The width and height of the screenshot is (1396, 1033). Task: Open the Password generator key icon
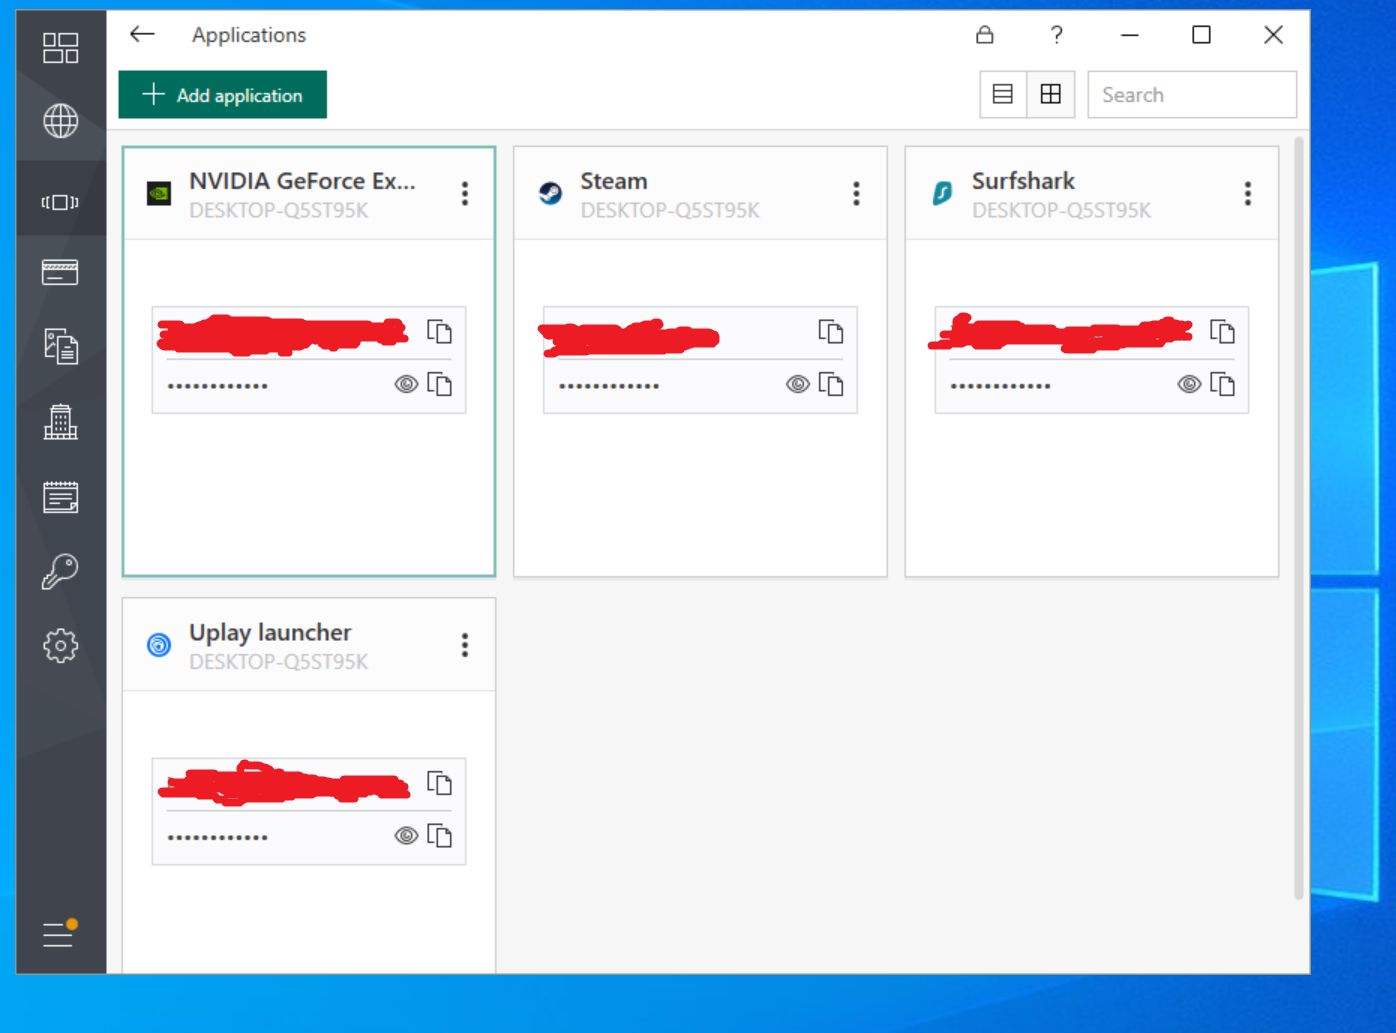[60, 571]
